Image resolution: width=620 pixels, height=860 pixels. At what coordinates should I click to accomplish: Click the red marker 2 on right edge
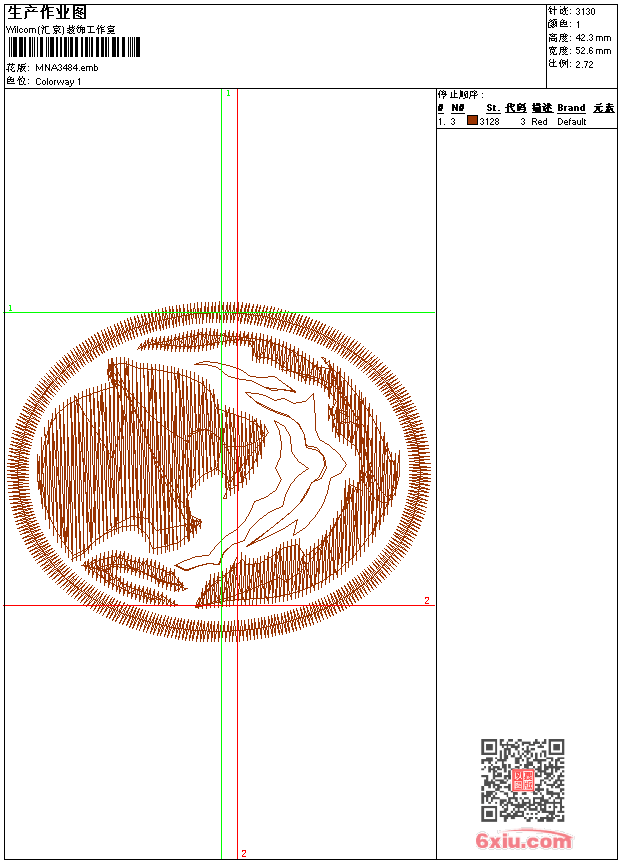427,600
